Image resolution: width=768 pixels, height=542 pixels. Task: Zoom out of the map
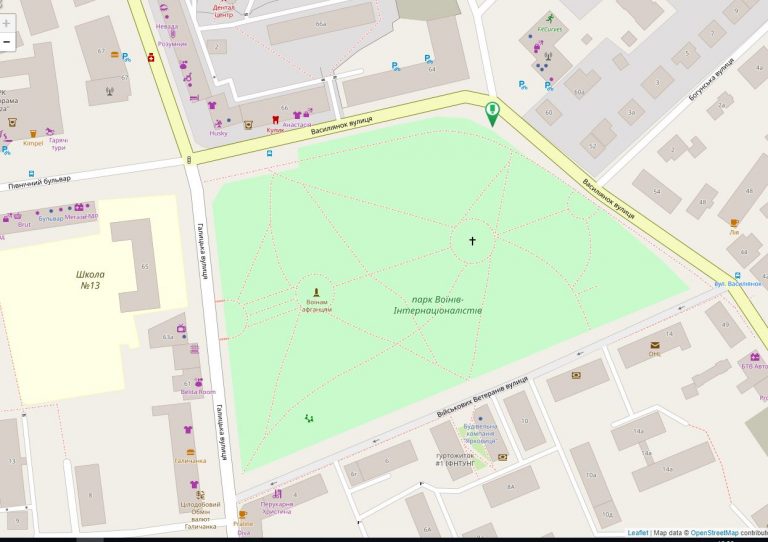point(7,42)
